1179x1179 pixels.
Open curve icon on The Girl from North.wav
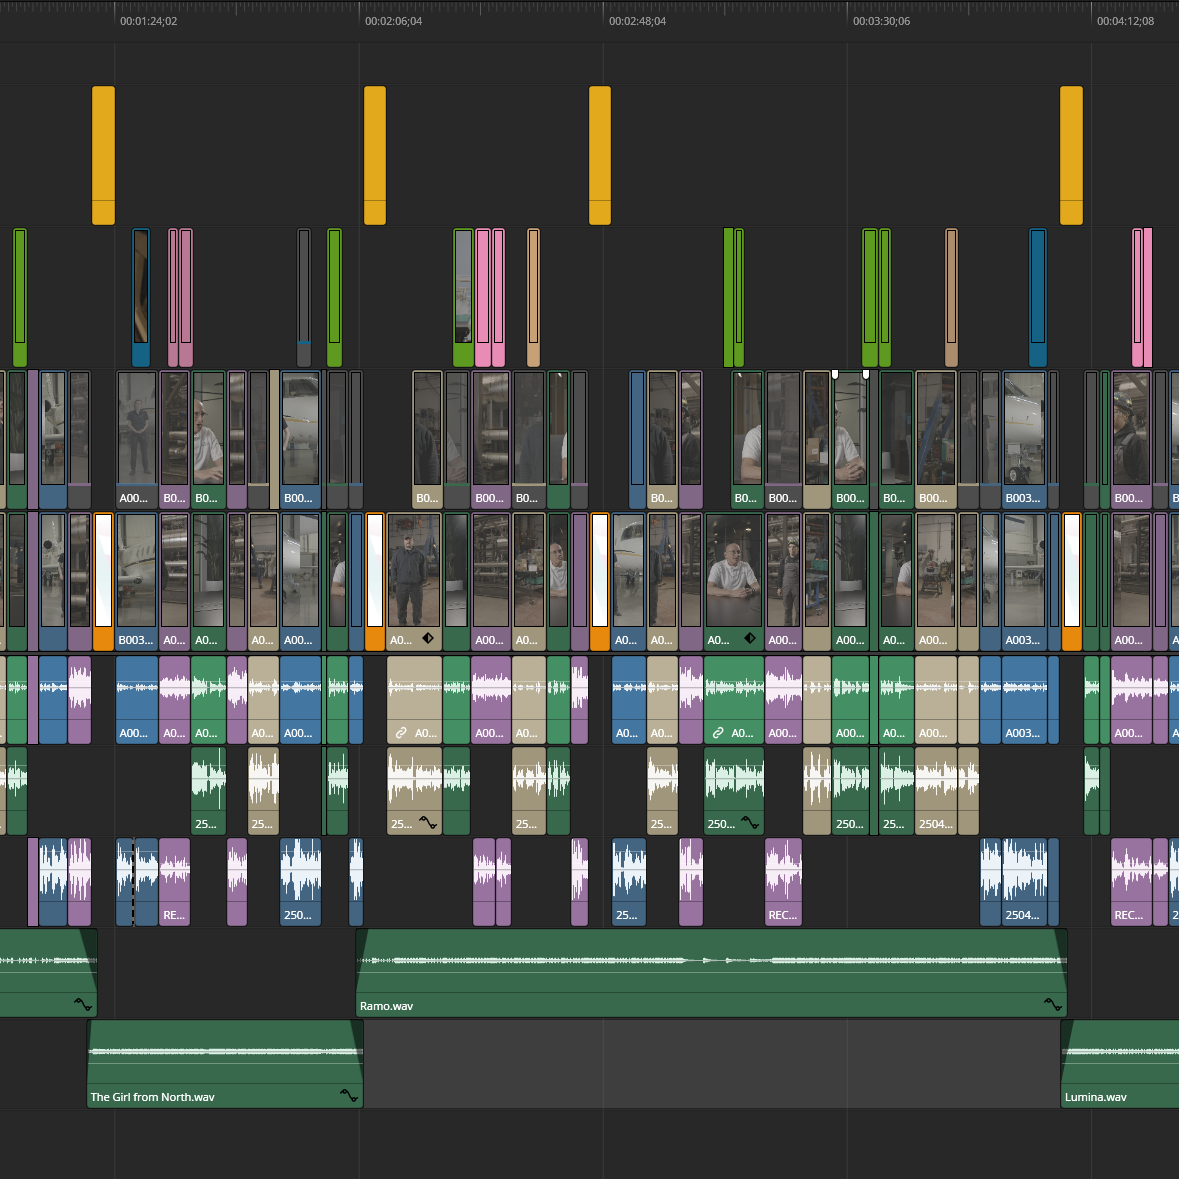348,1095
